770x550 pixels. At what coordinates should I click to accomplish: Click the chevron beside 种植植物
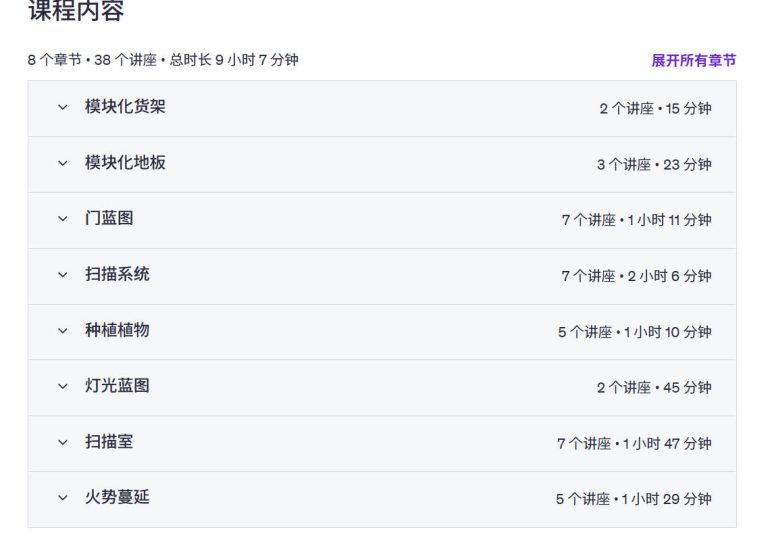click(x=63, y=331)
